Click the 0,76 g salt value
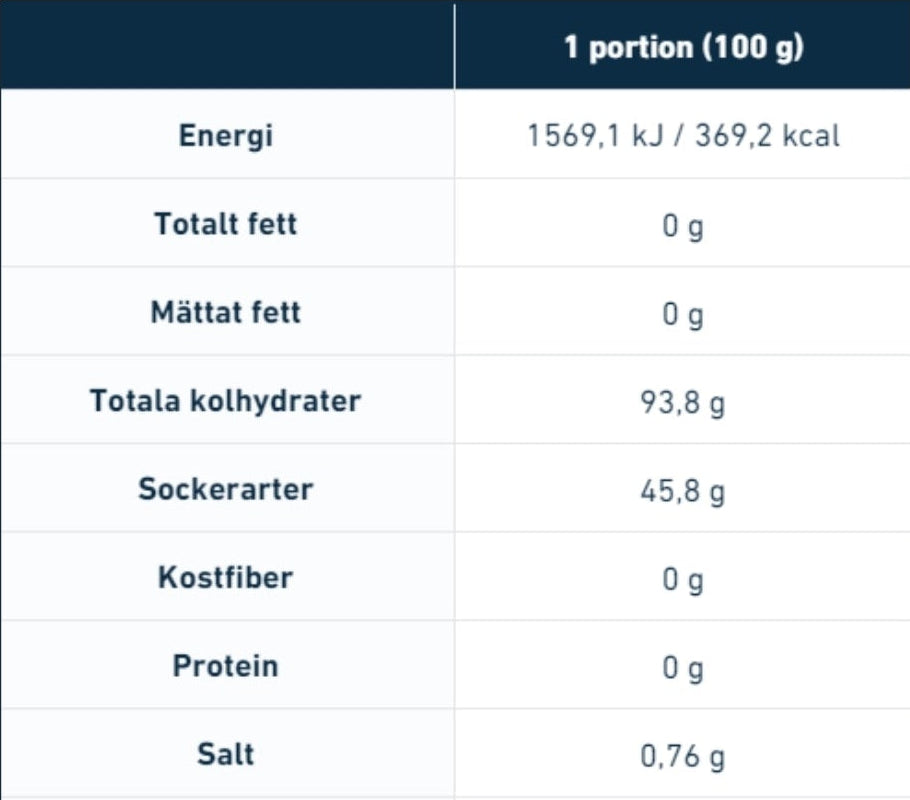Screen dimensions: 910x800 point(683,757)
